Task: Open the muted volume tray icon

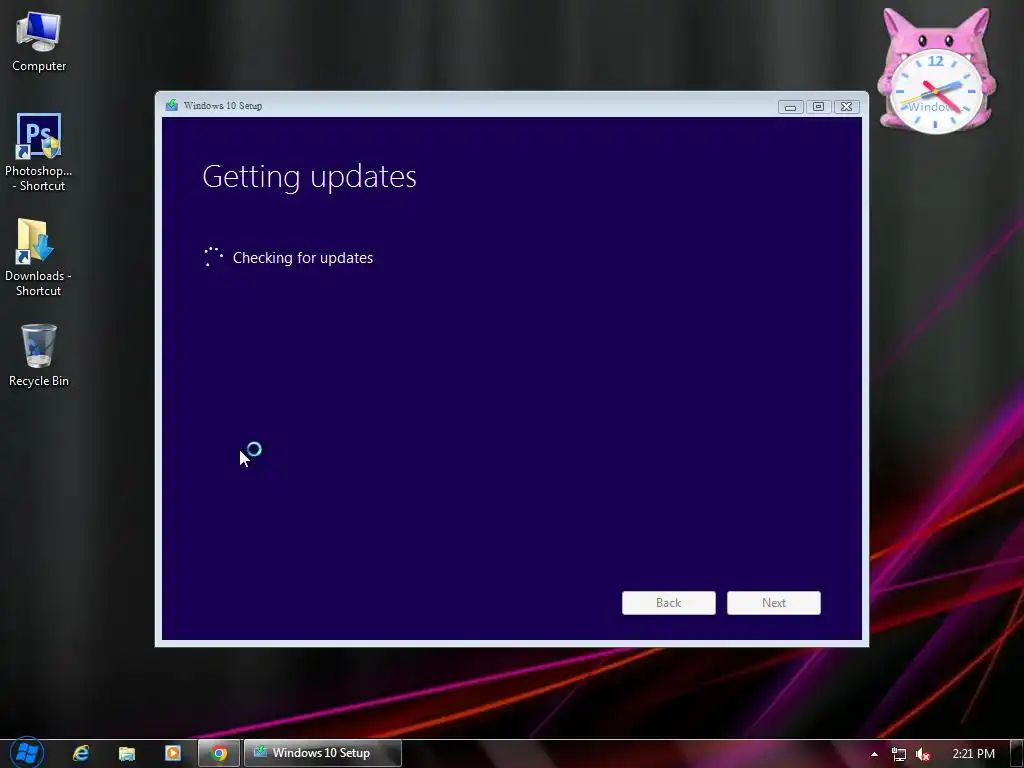Action: point(923,754)
